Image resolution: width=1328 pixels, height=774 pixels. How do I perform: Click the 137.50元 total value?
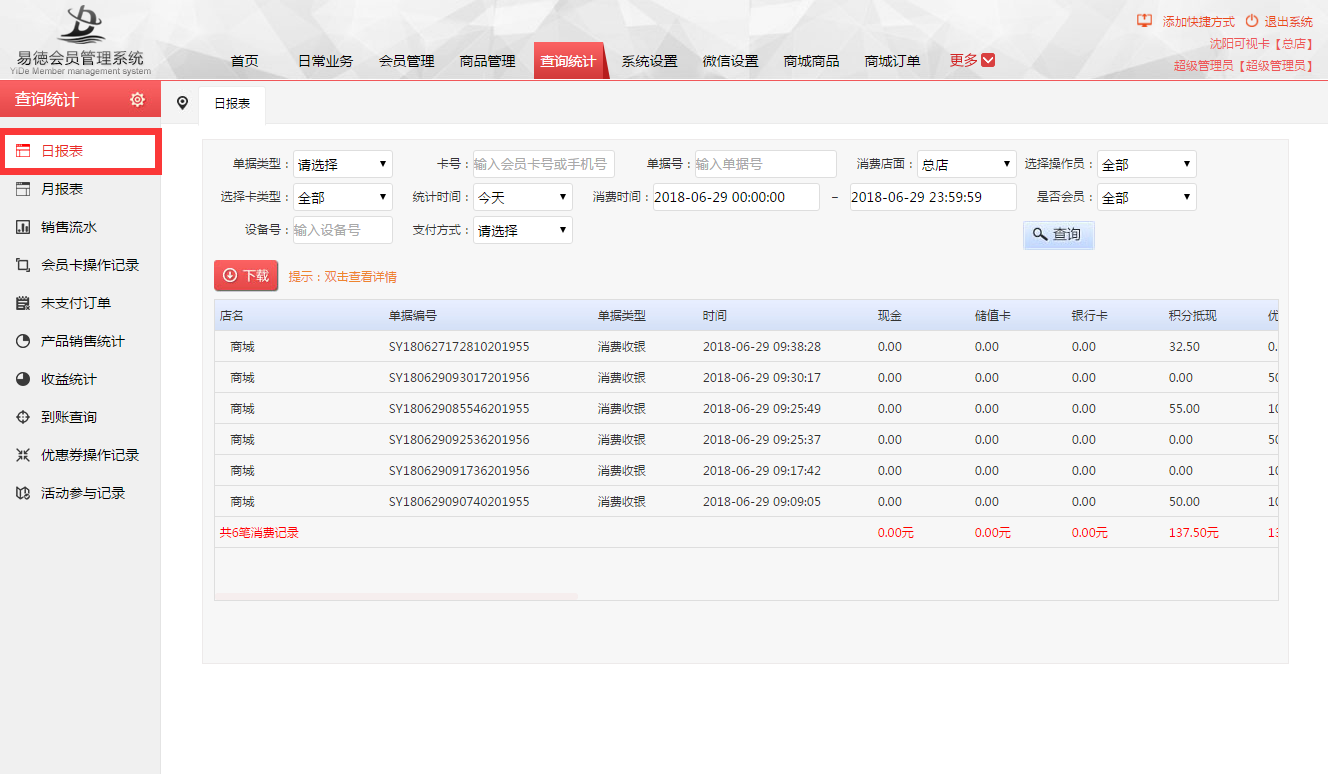click(1193, 533)
